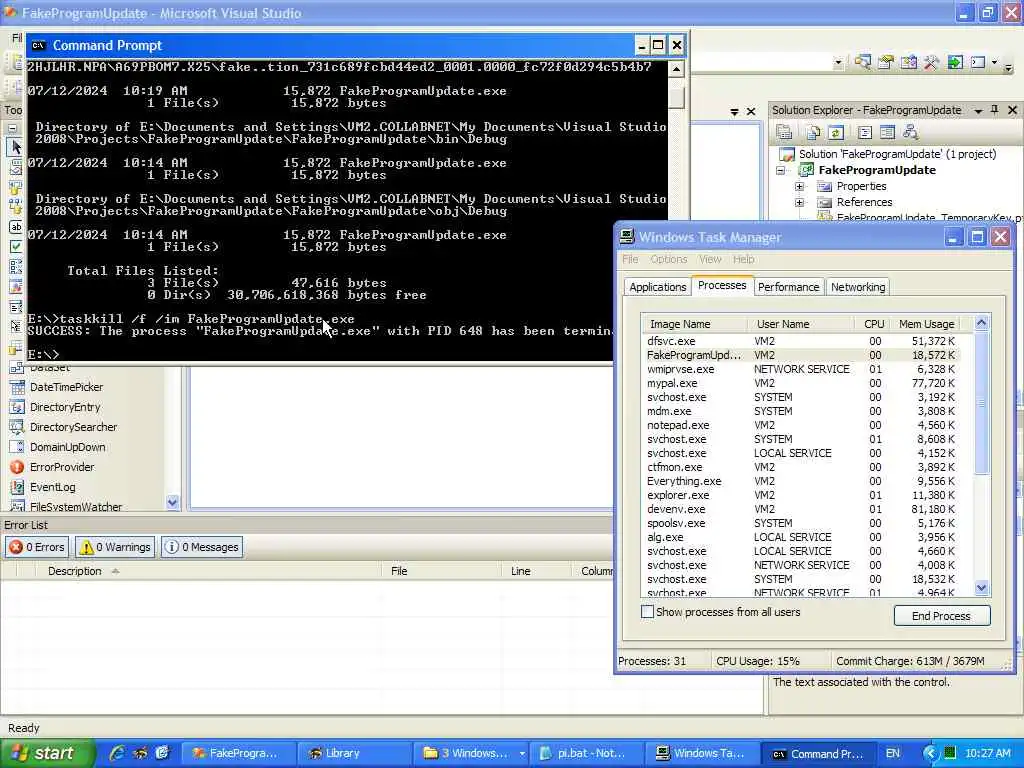Click View Designer icon in Solution Explorer

(887, 133)
